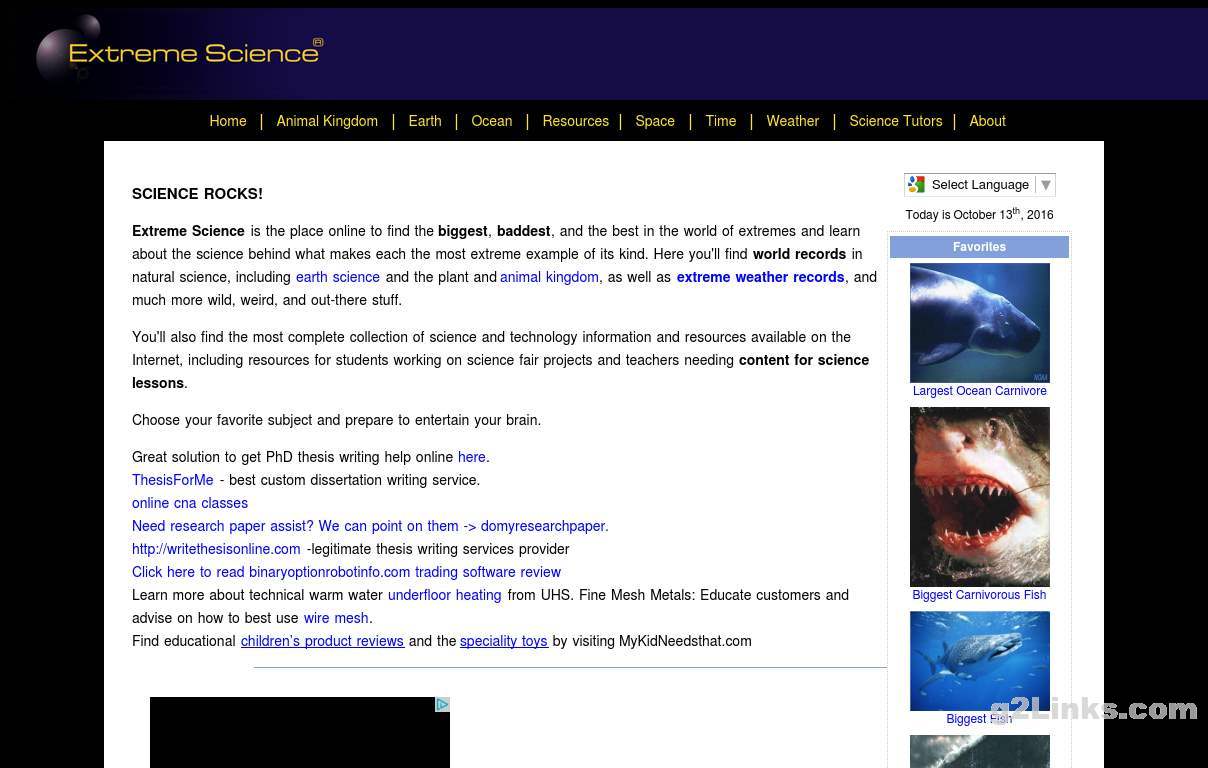The width and height of the screenshot is (1208, 768).
Task: Click the AdChoices icon on the ad
Action: (x=442, y=705)
